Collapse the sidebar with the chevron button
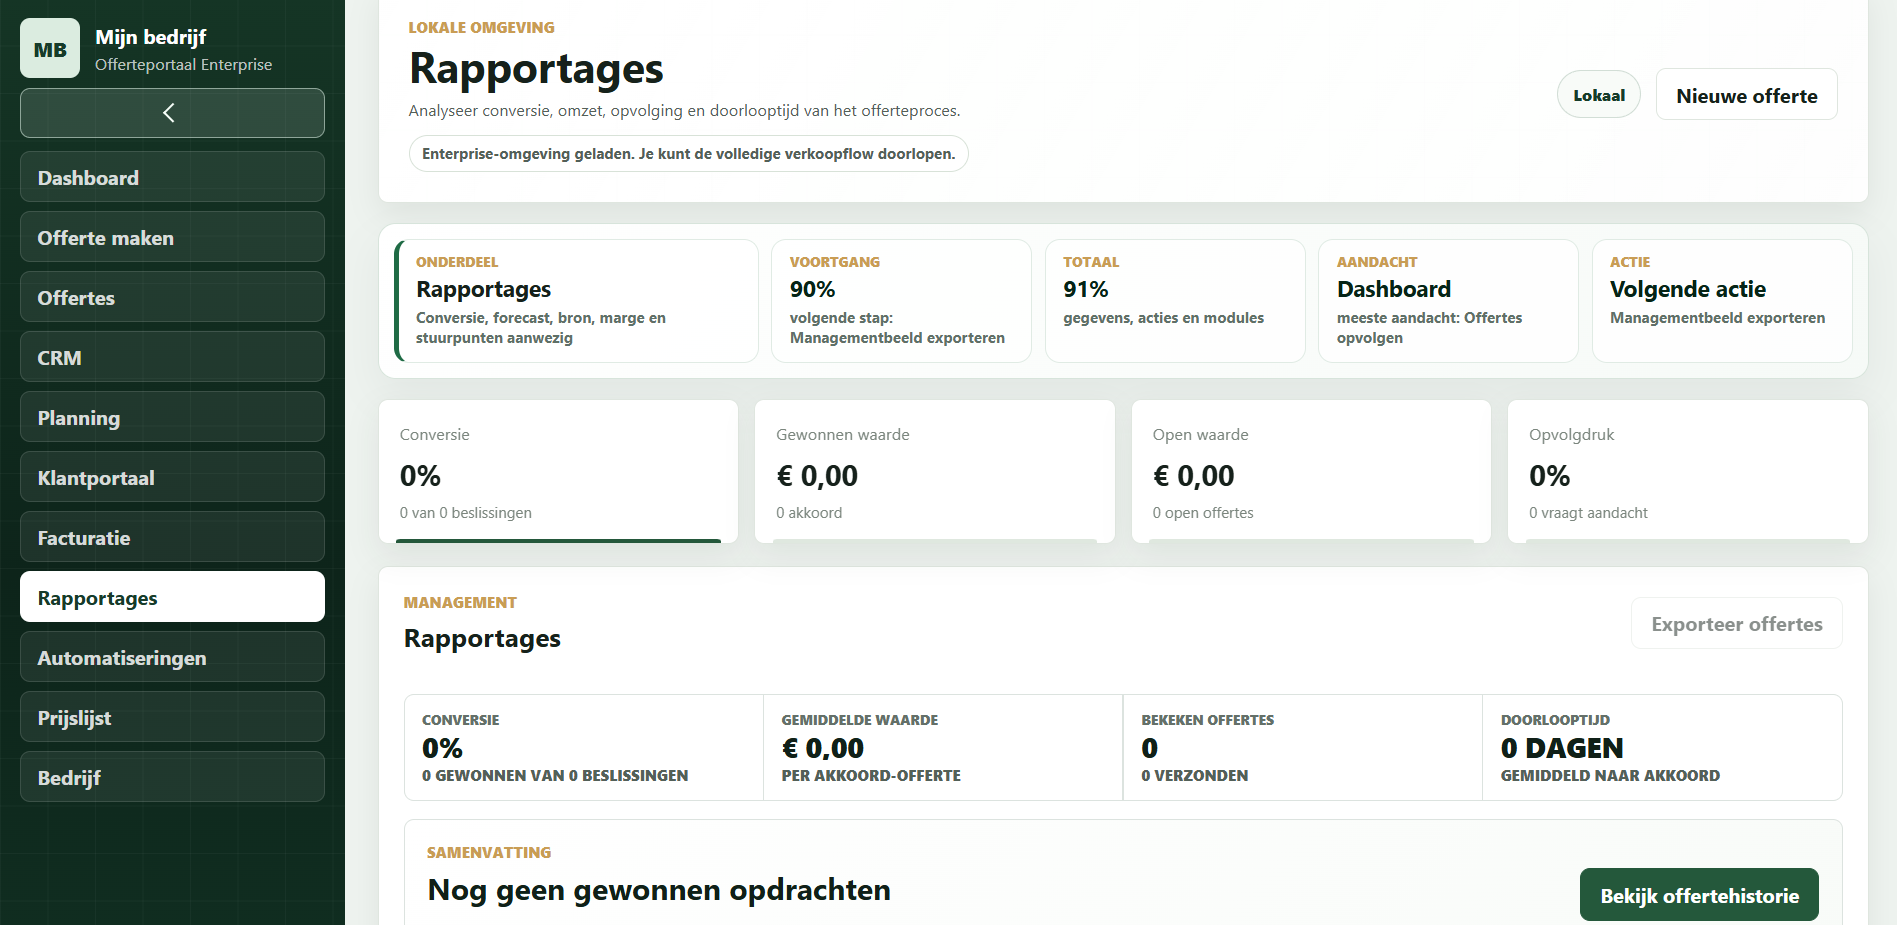The height and width of the screenshot is (925, 1897). tap(172, 113)
